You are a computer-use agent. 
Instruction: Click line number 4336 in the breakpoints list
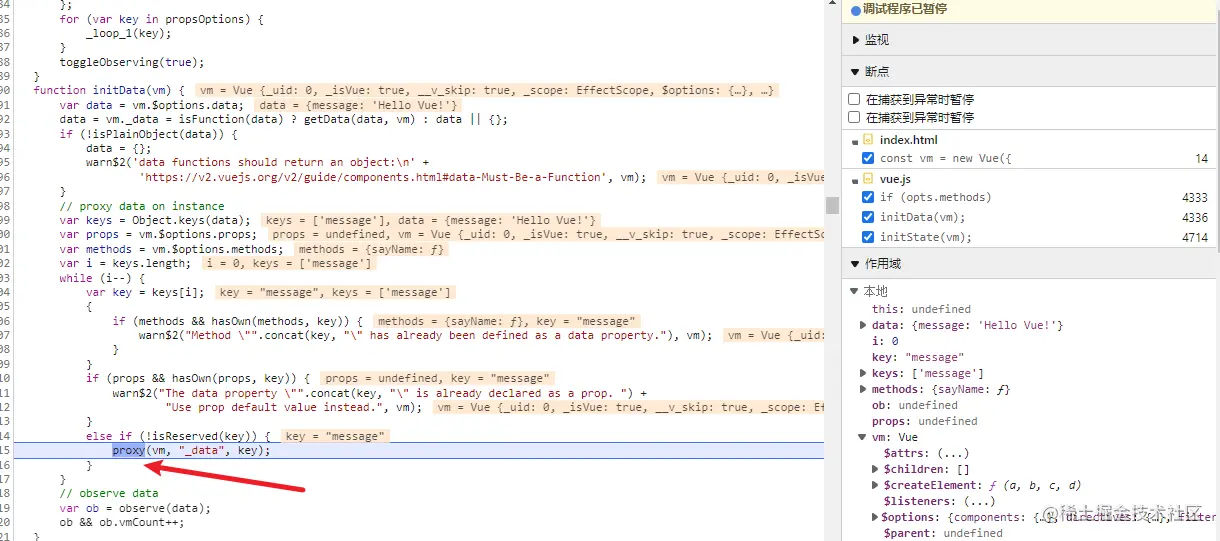click(x=1194, y=218)
